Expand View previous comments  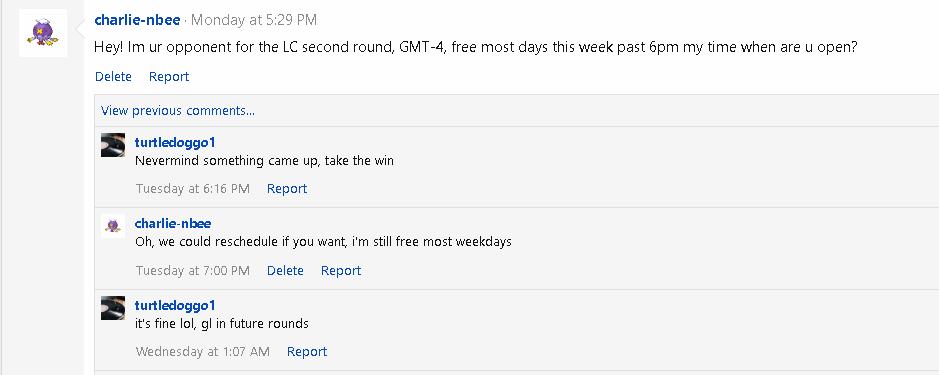coord(178,111)
